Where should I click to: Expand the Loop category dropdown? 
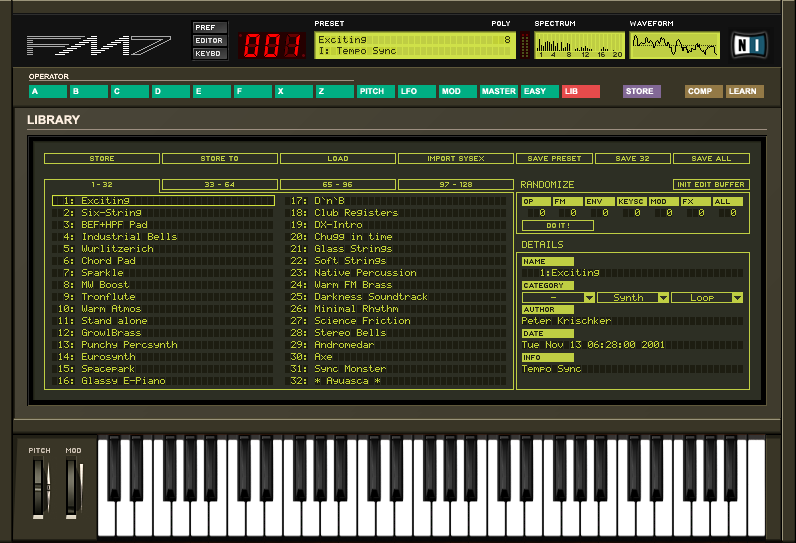click(x=737, y=298)
